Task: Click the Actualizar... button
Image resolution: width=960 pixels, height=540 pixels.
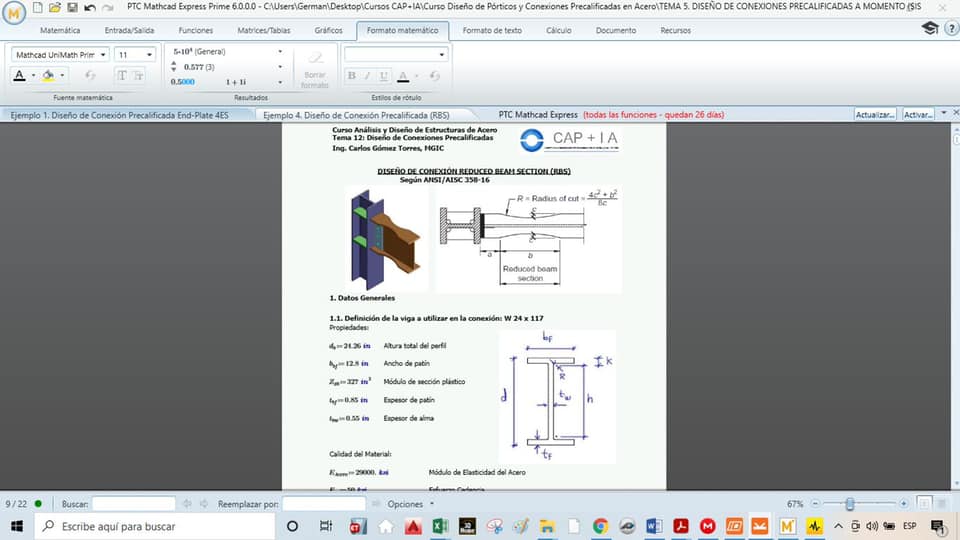Action: tap(875, 114)
